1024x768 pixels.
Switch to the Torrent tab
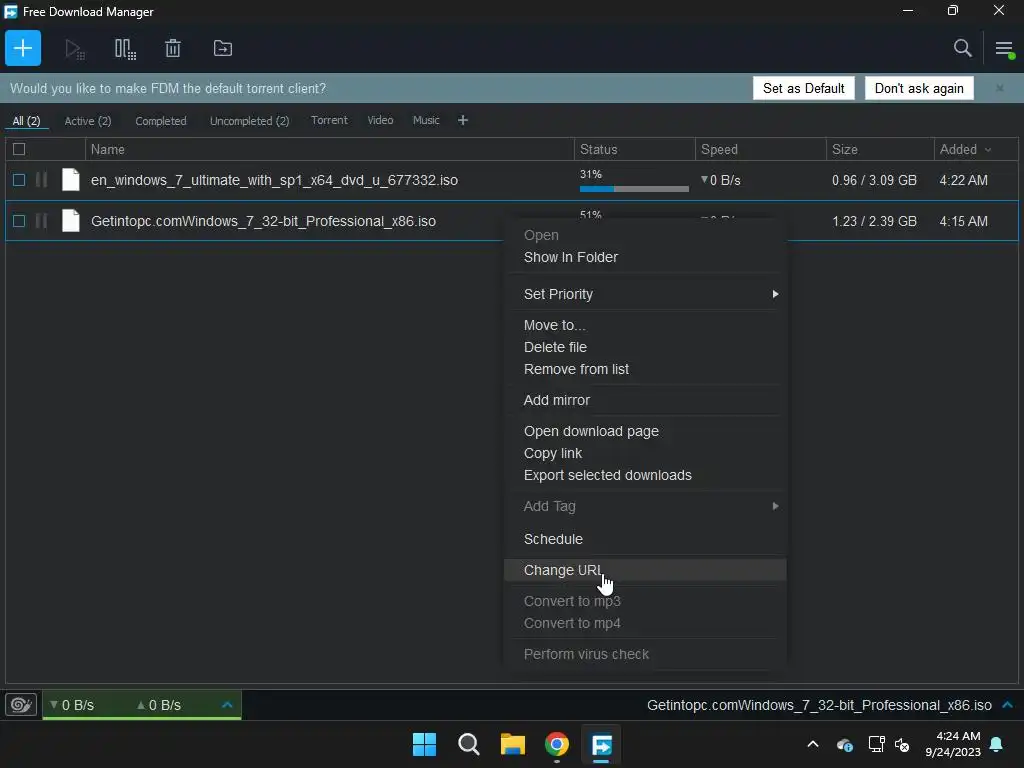coord(329,120)
